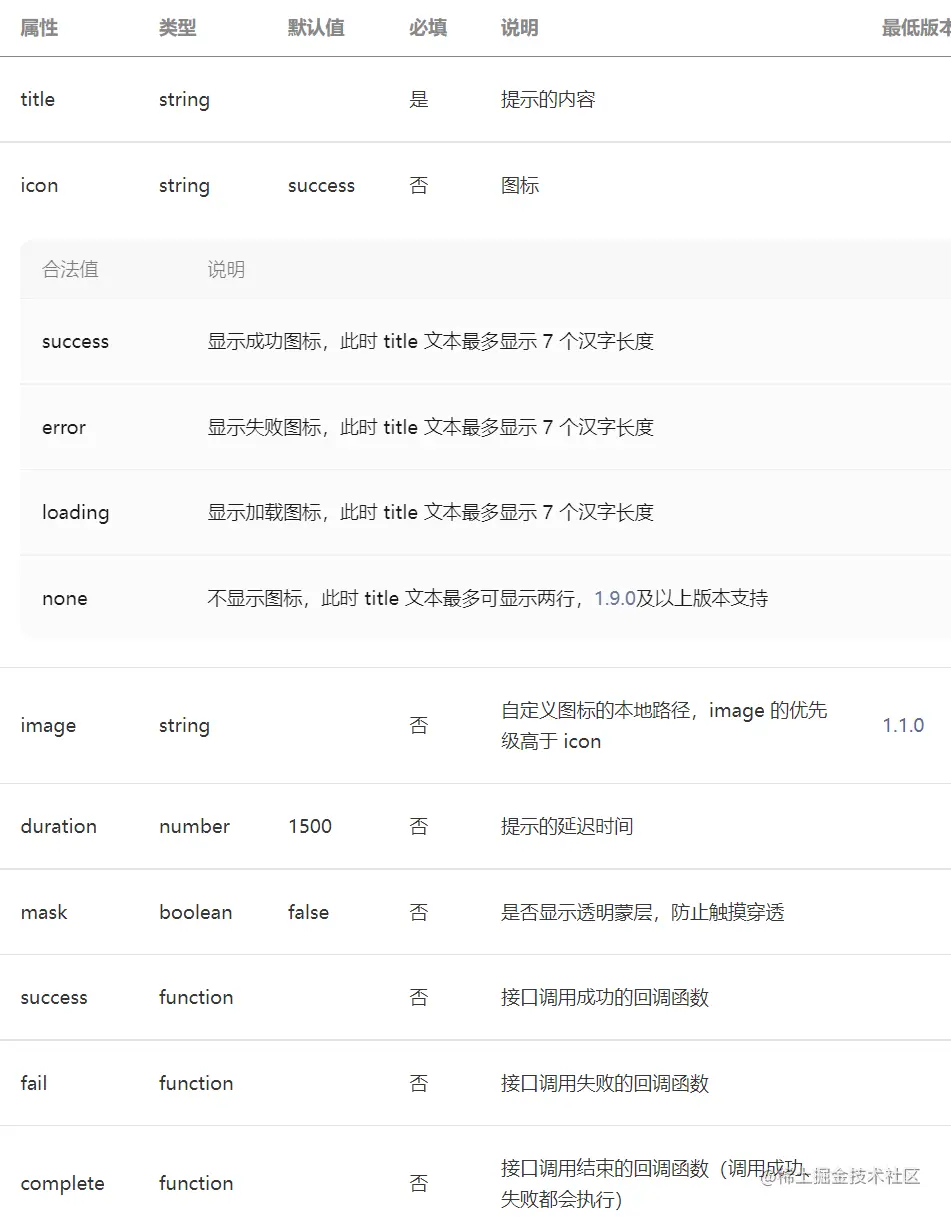Select description 接口调用失败的回调函数

tap(605, 1083)
